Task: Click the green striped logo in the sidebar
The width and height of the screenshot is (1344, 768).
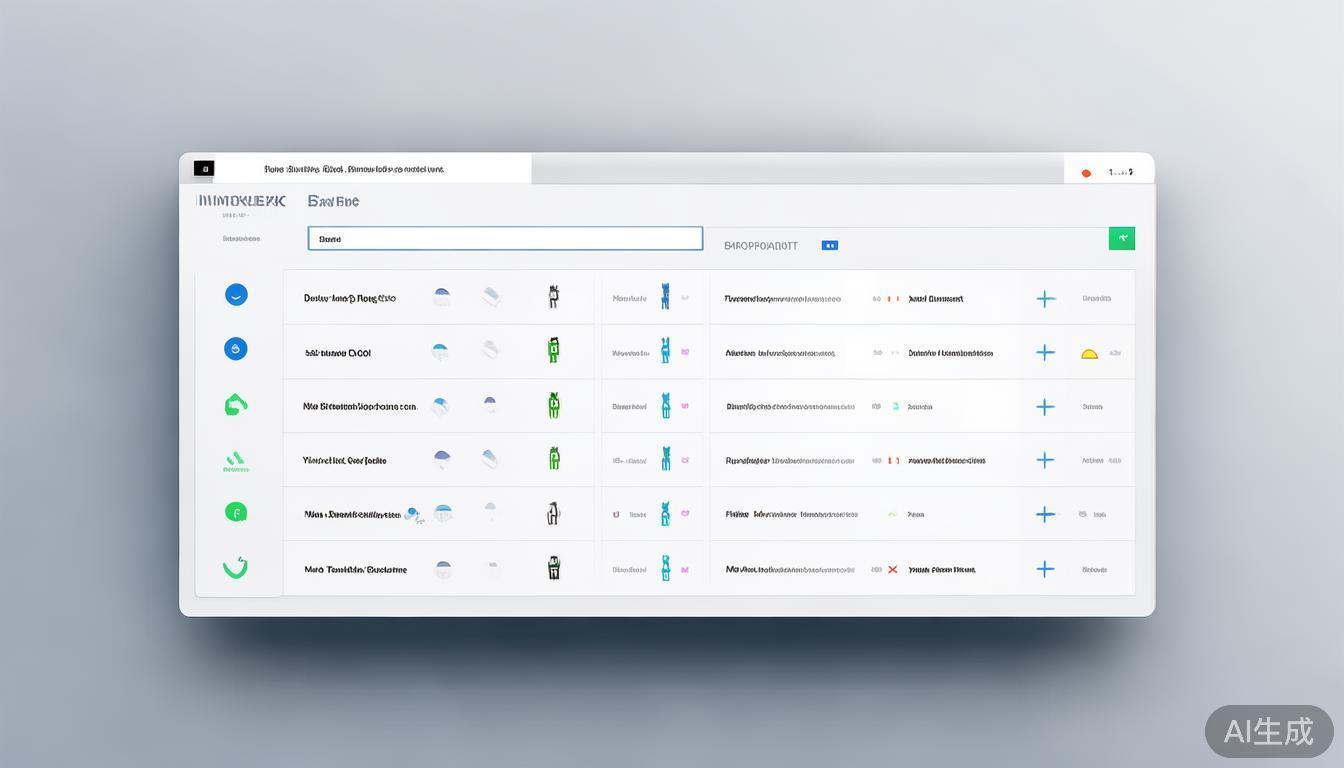Action: [235, 460]
